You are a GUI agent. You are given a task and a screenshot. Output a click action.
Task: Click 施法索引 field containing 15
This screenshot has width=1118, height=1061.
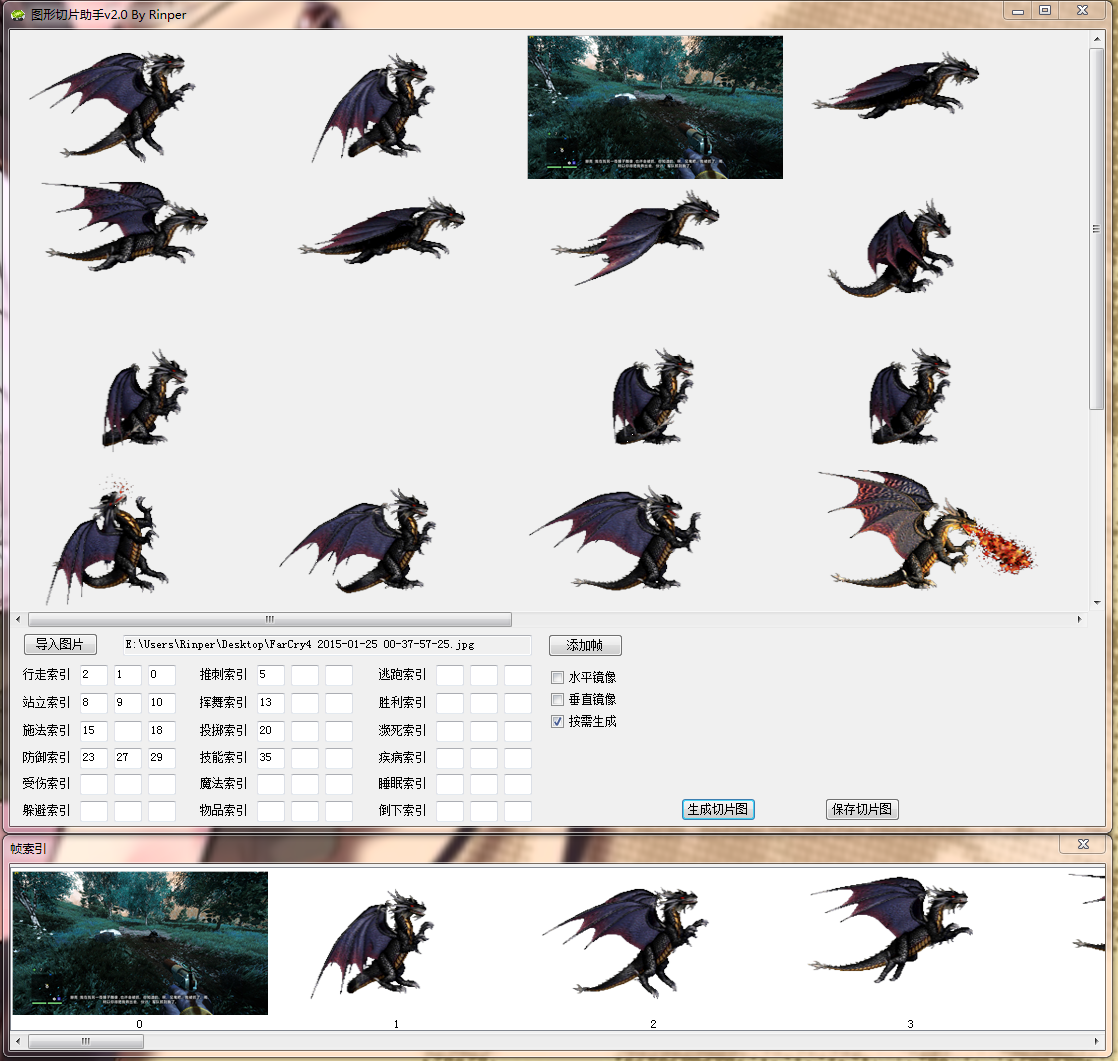coord(93,730)
